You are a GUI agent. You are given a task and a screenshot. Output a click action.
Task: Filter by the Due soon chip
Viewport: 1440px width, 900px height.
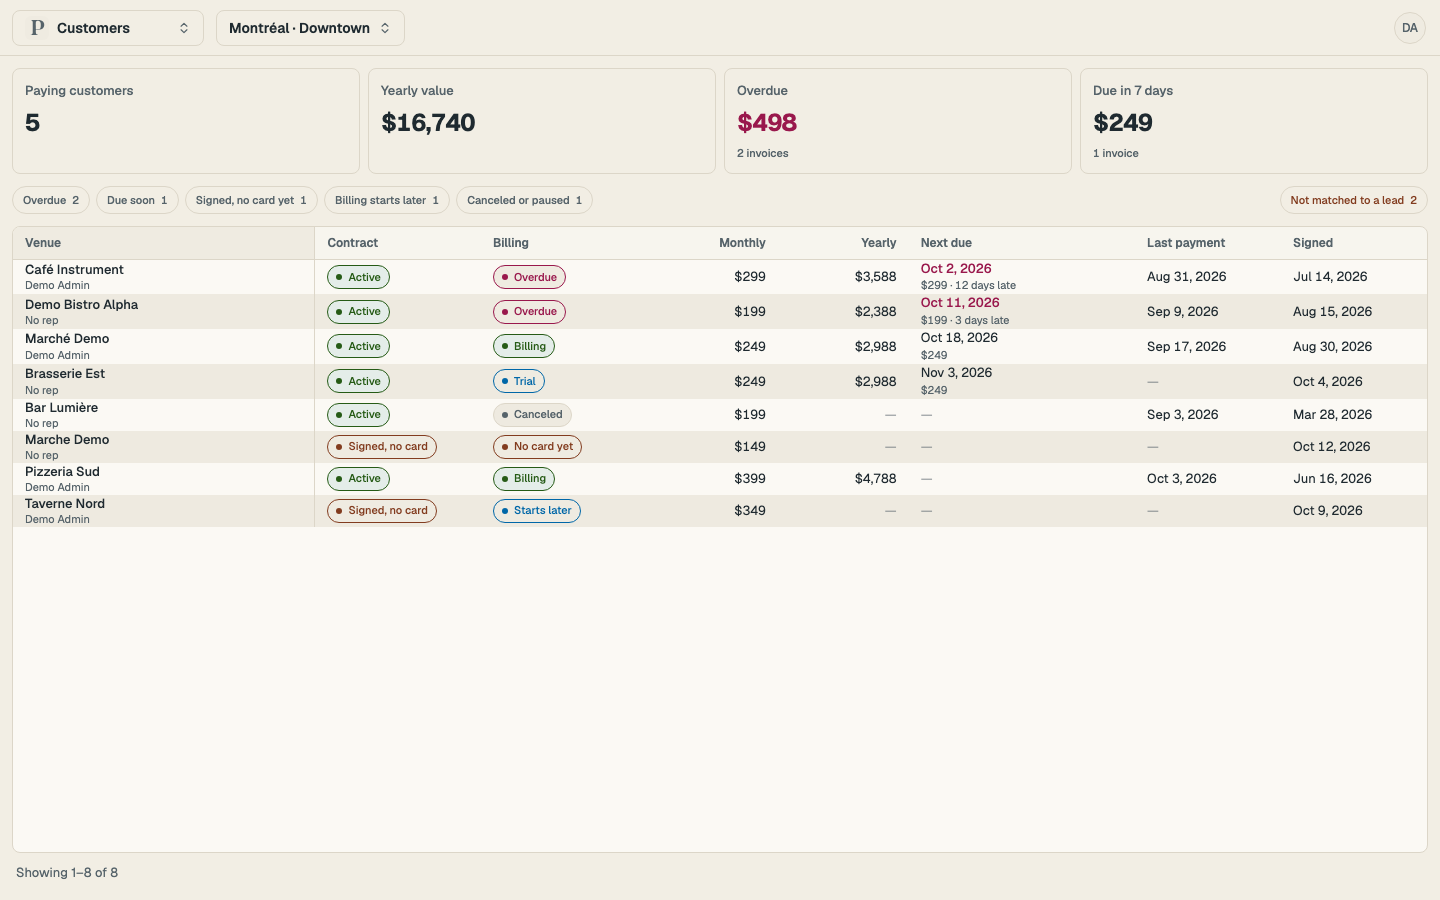tap(137, 200)
